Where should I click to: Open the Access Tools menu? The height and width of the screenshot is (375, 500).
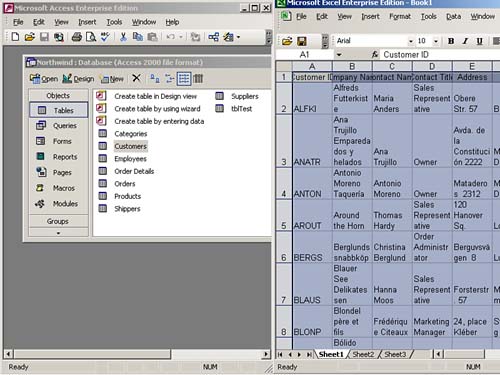coord(114,22)
